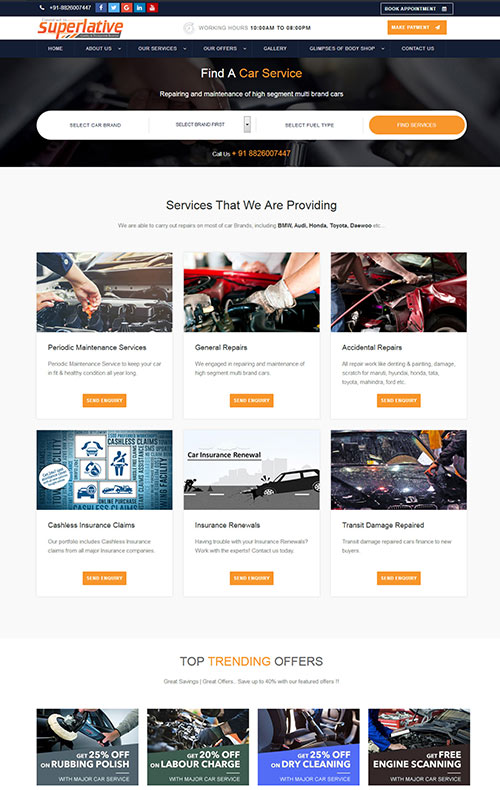Open the Gallery menu item

coord(275,48)
